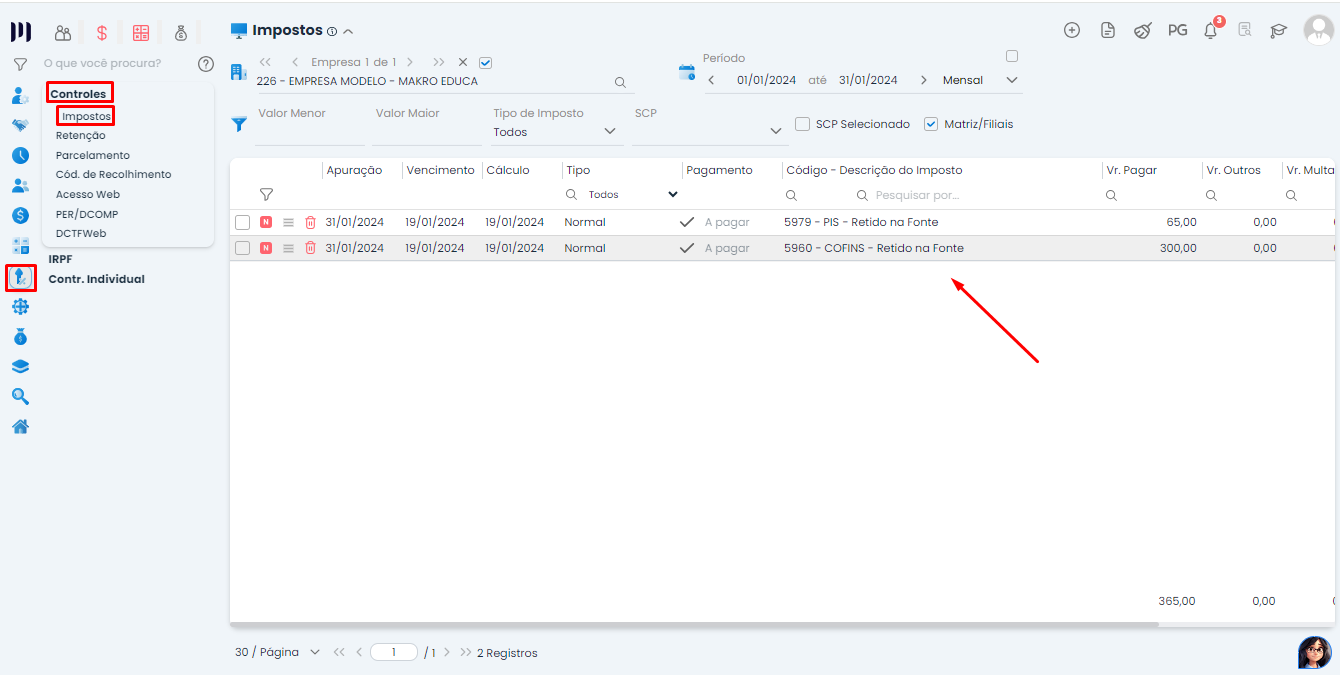Uncheck the Matriz/Filiais checkbox

[x=931, y=124]
